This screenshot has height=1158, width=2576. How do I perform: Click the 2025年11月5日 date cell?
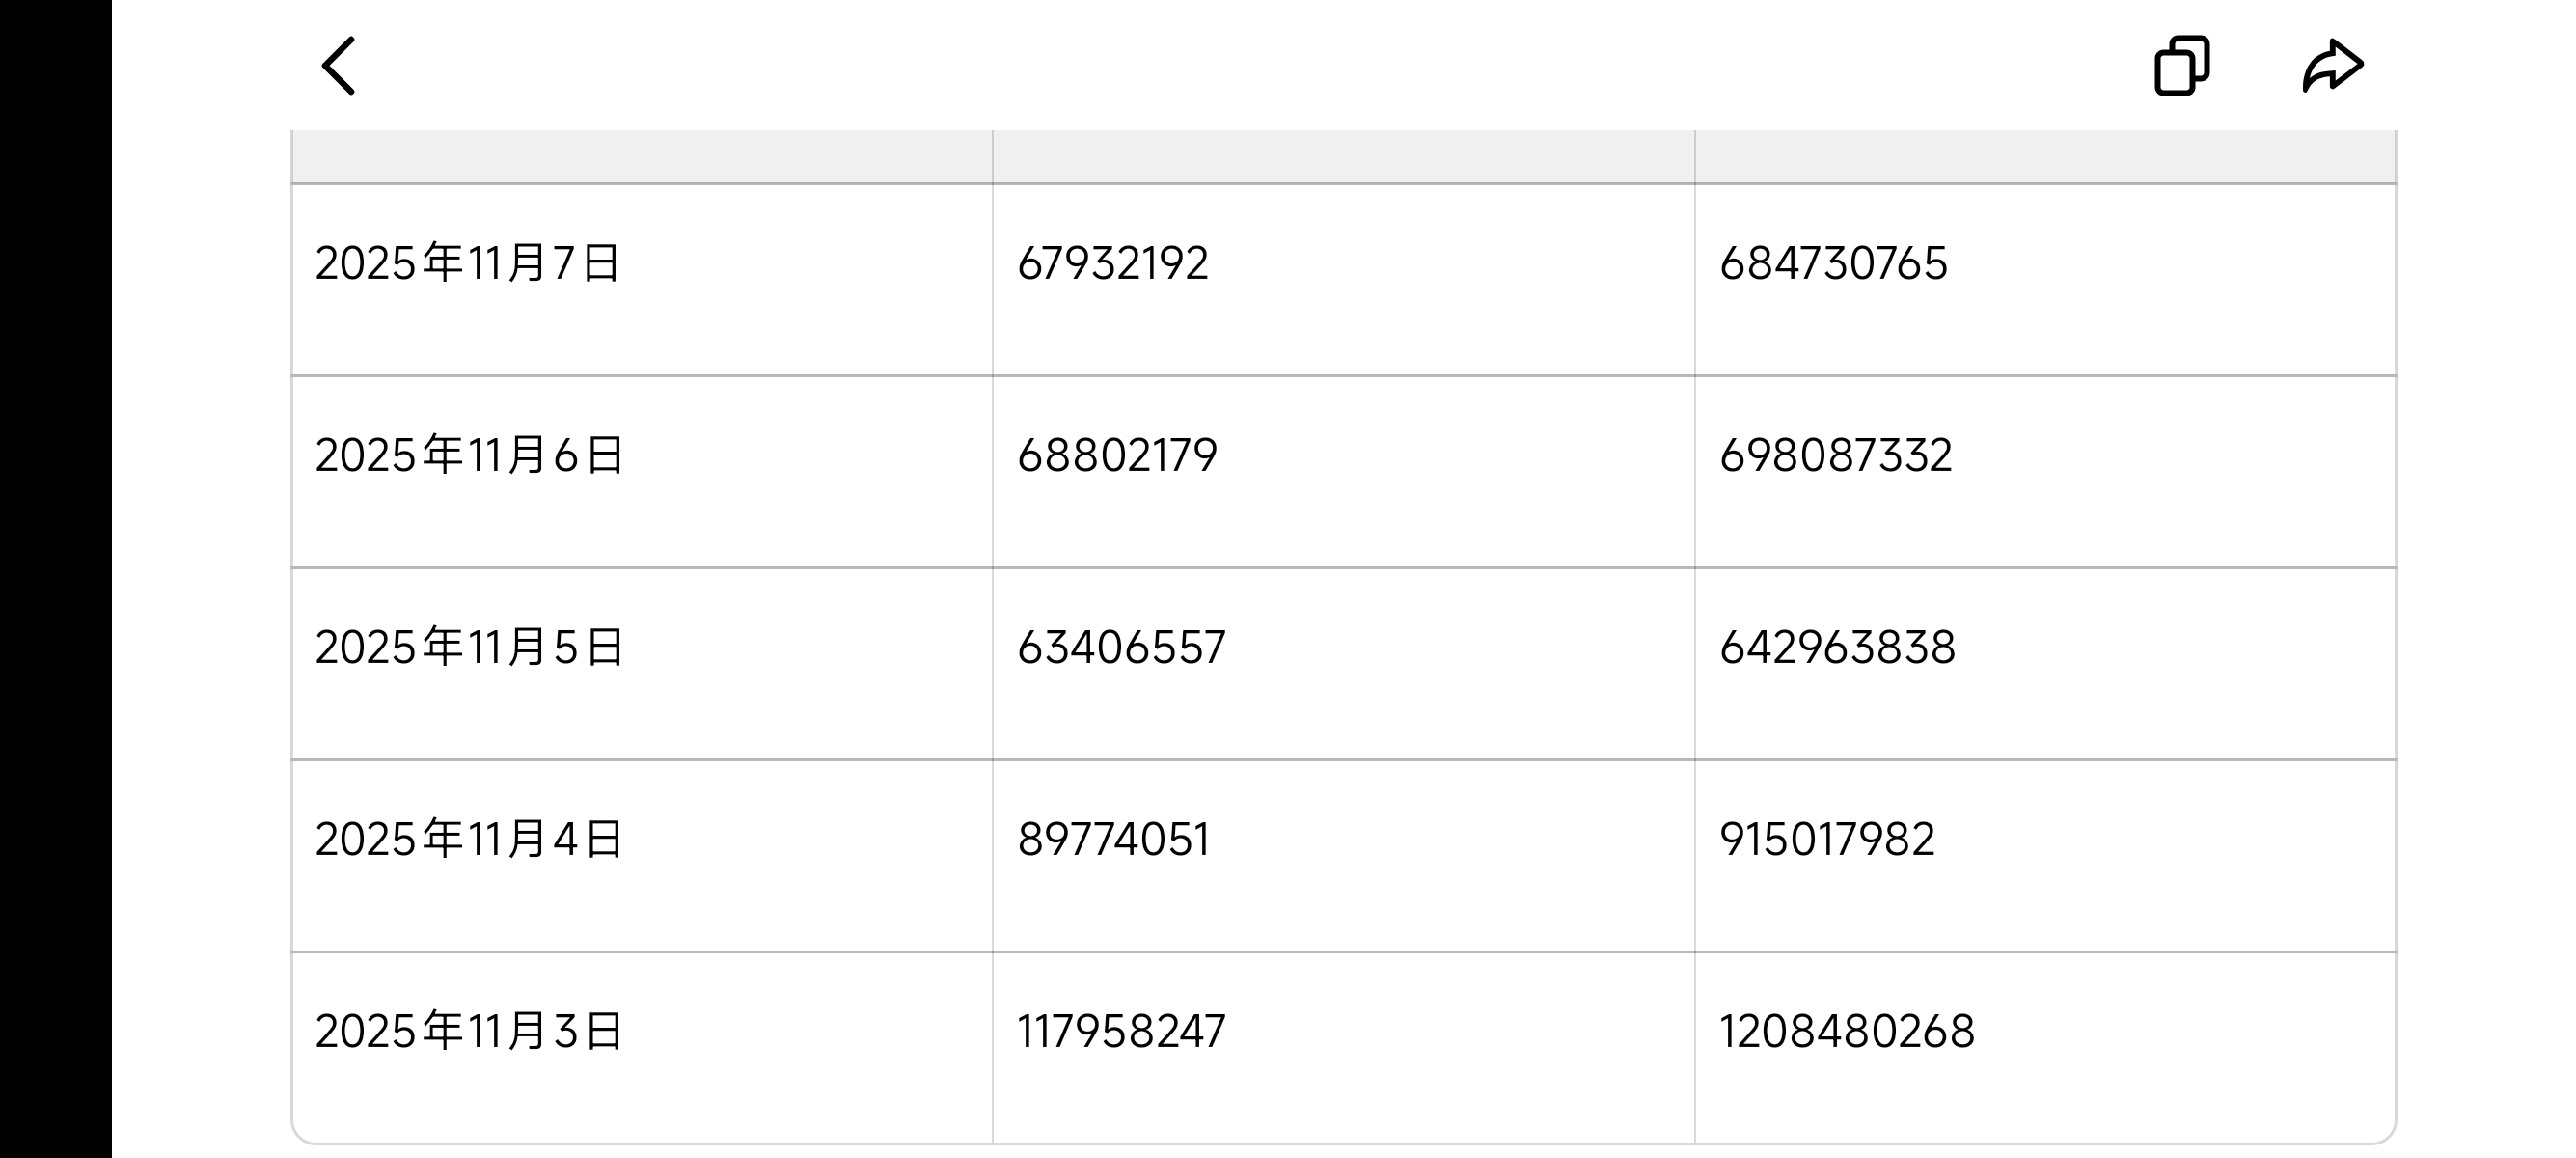pos(470,648)
